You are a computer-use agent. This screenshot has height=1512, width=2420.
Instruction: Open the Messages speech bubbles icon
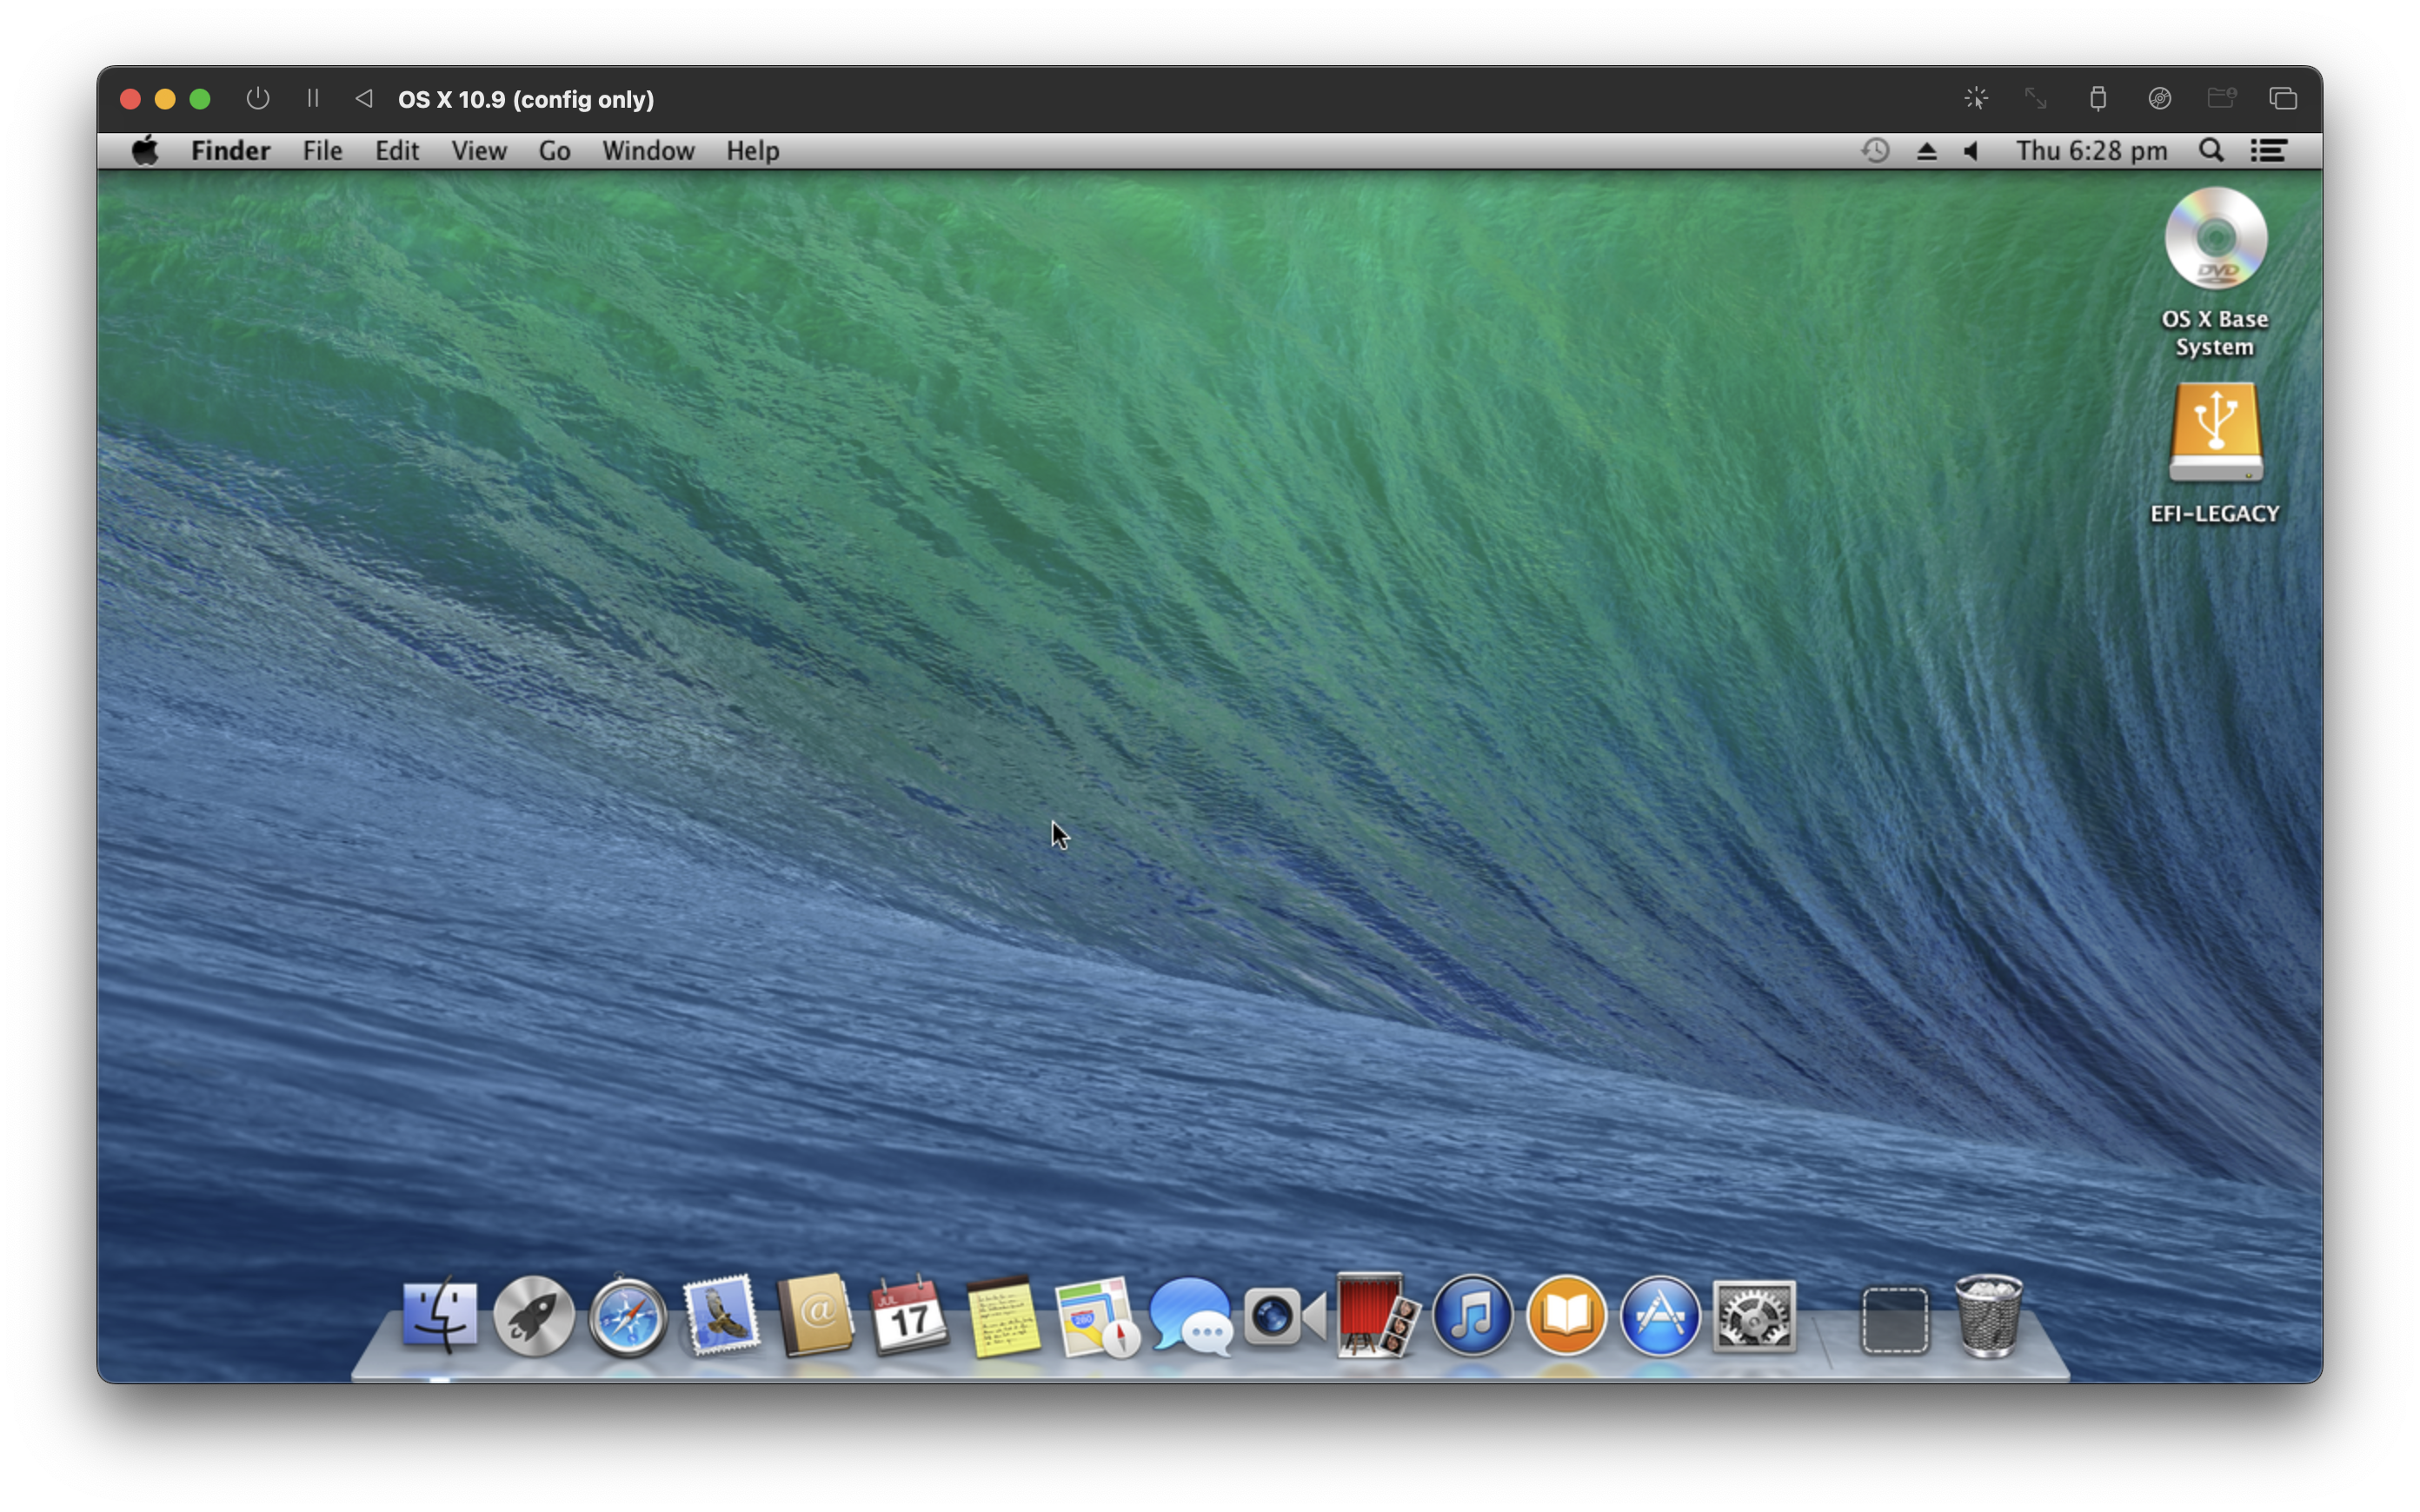[x=1190, y=1316]
